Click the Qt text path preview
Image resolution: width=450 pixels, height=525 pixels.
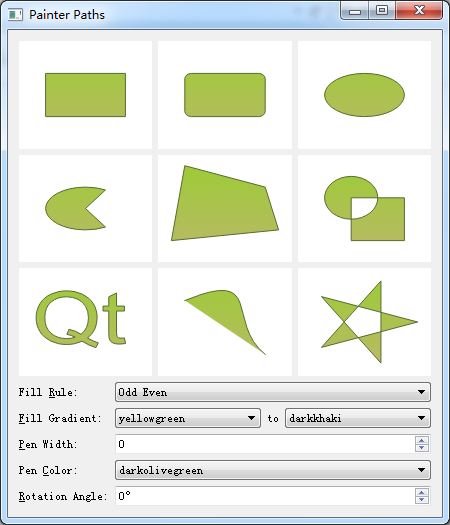tap(85, 321)
